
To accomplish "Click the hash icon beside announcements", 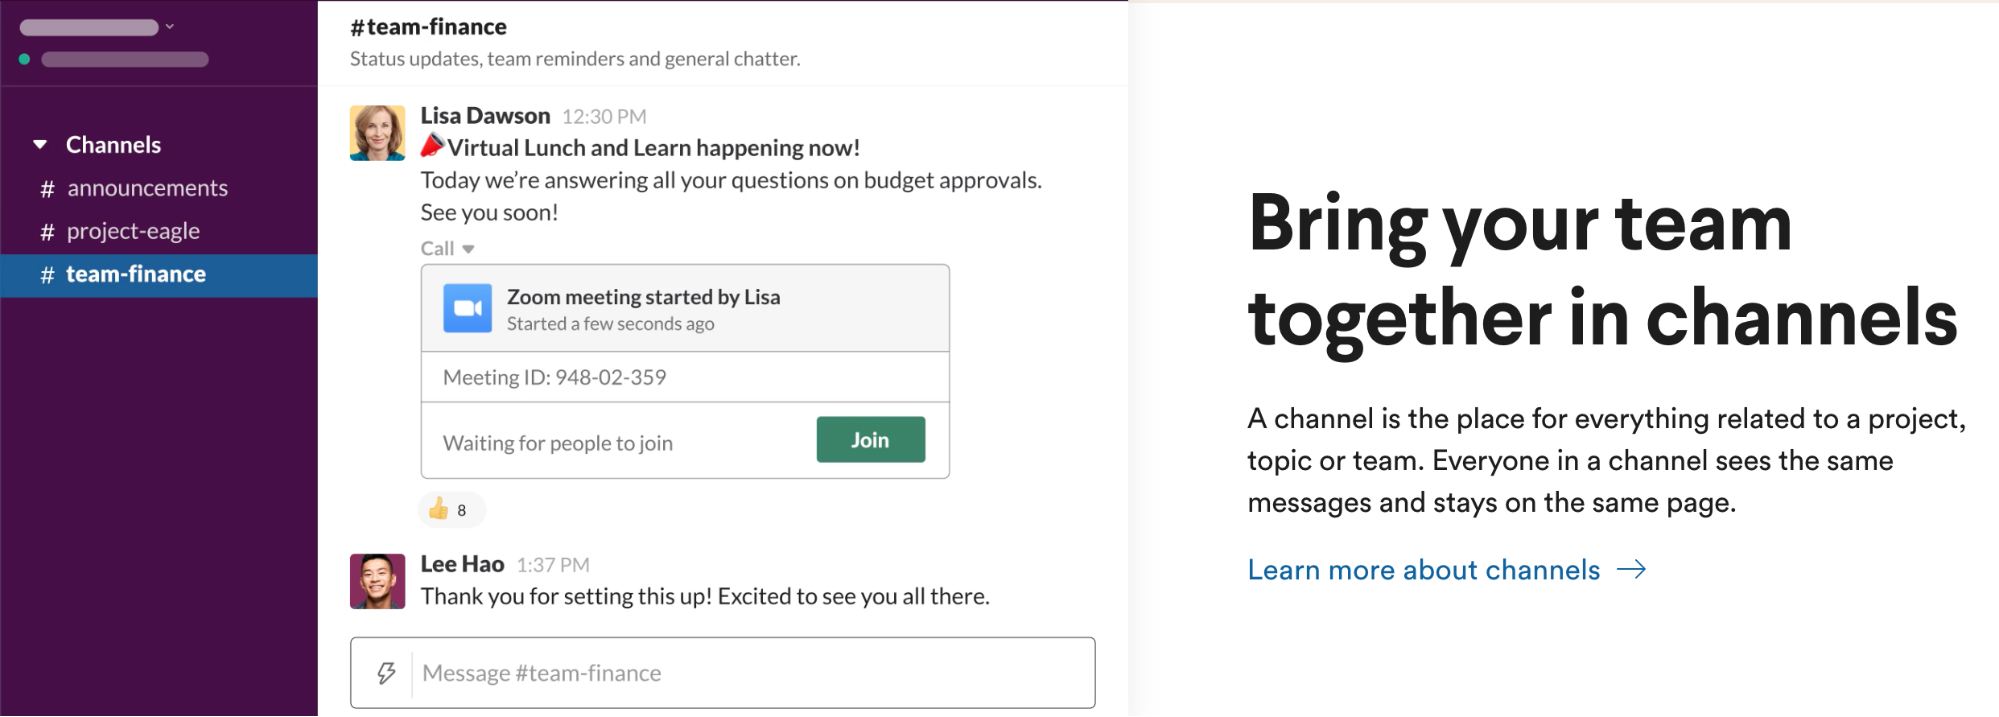I will pyautogui.click(x=47, y=188).
